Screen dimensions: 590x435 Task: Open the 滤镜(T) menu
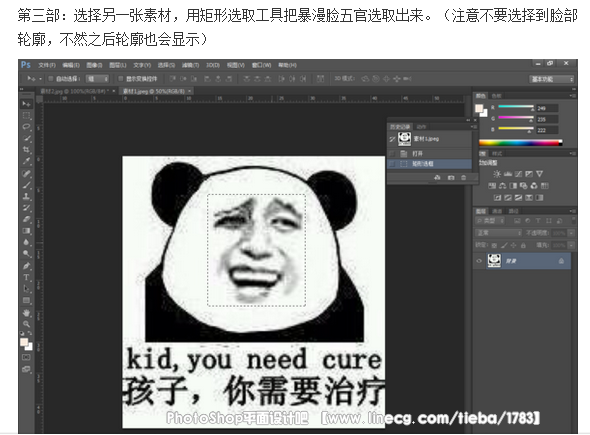click(x=190, y=65)
